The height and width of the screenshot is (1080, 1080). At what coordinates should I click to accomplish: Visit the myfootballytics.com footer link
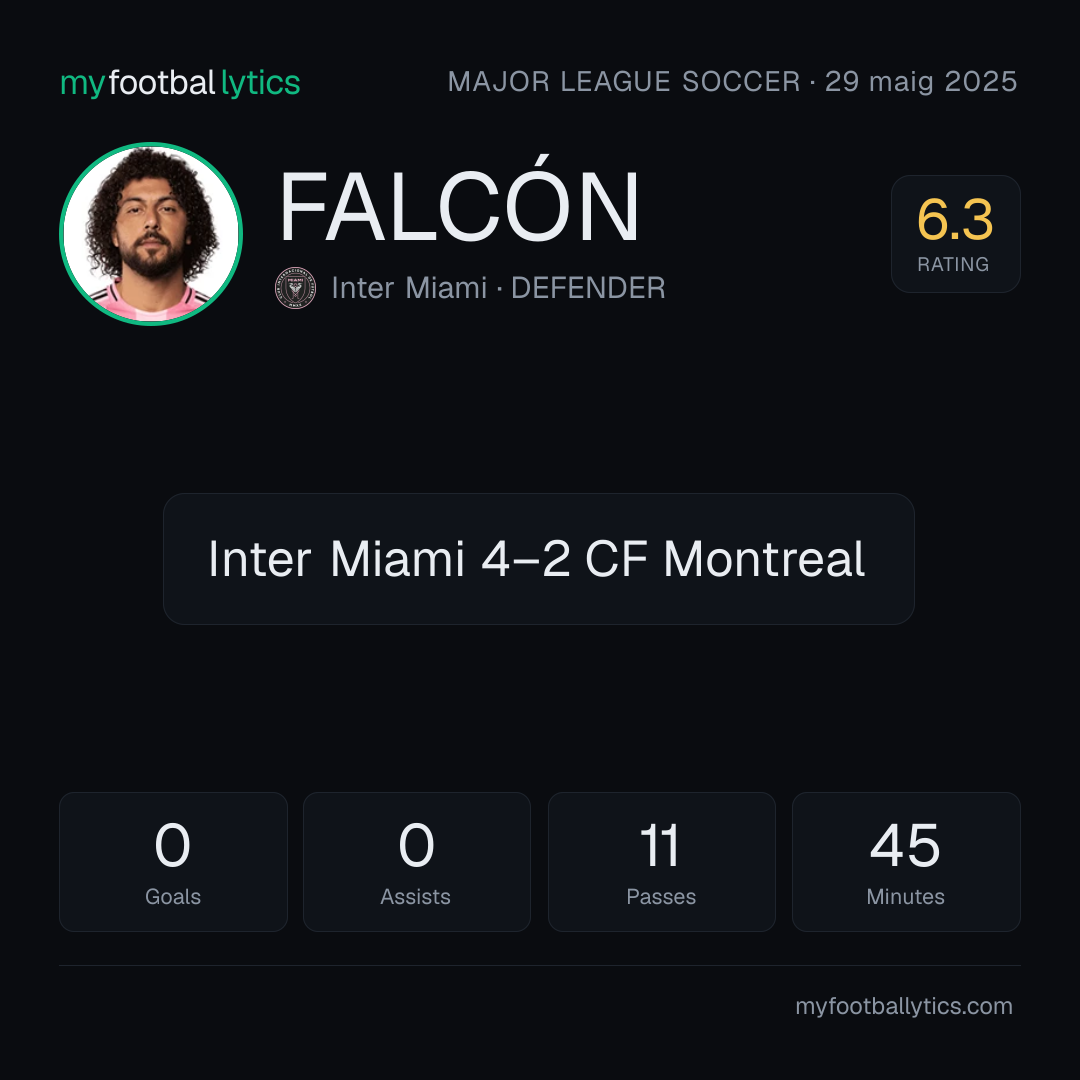point(904,1006)
